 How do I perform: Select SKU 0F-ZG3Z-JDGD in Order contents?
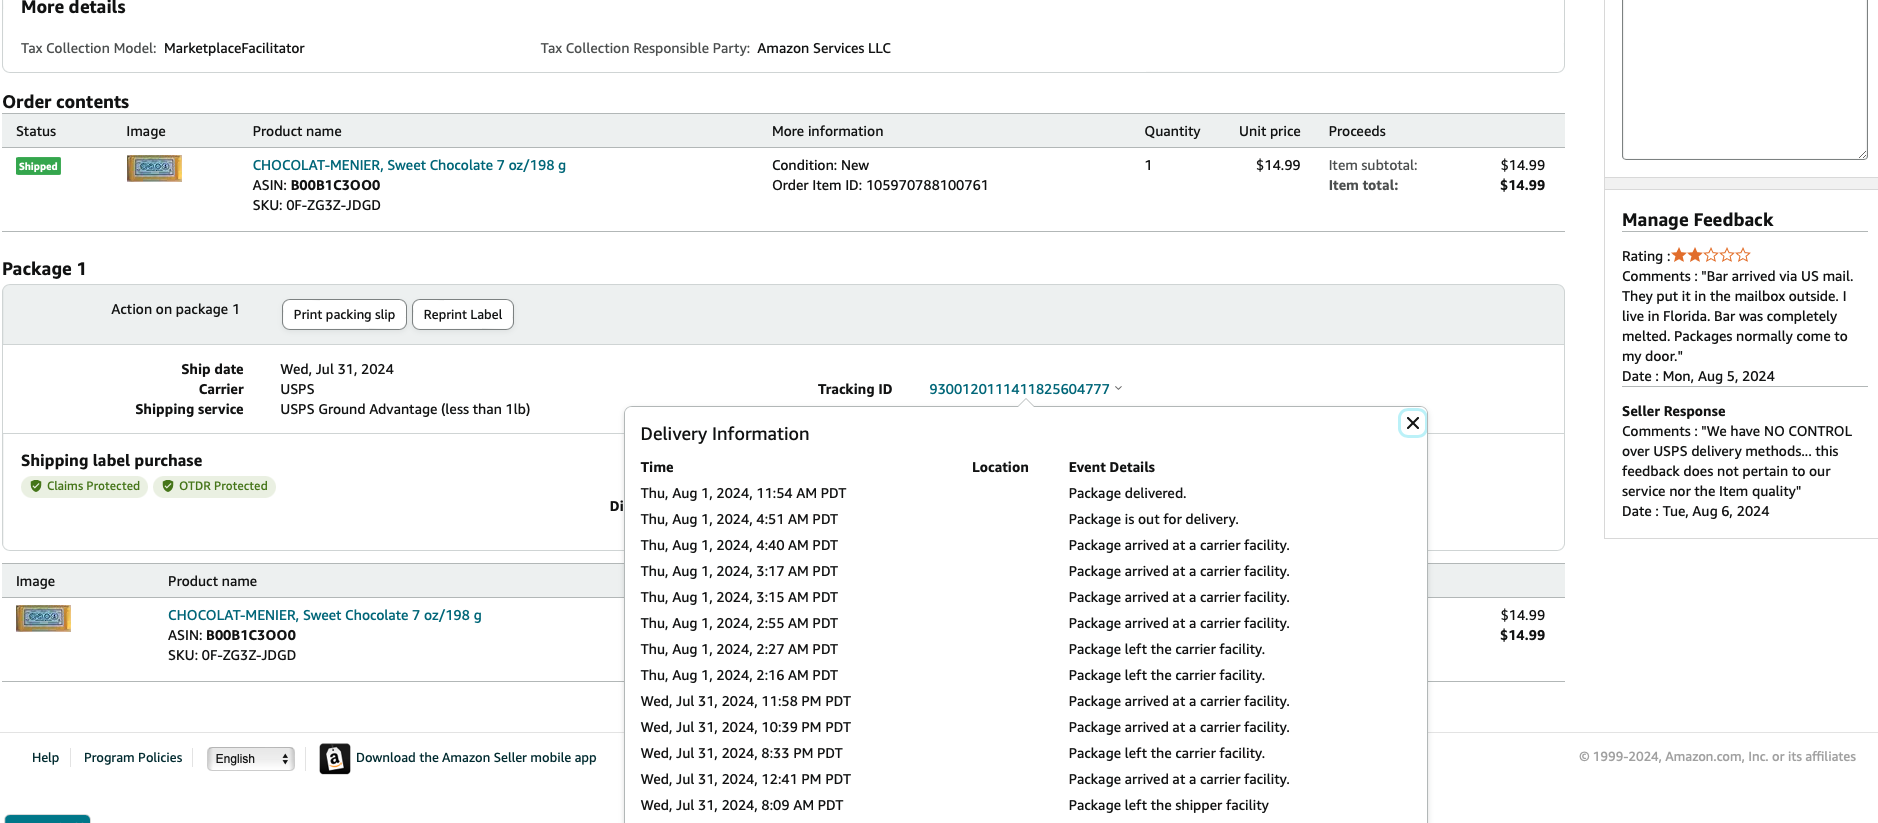point(333,205)
